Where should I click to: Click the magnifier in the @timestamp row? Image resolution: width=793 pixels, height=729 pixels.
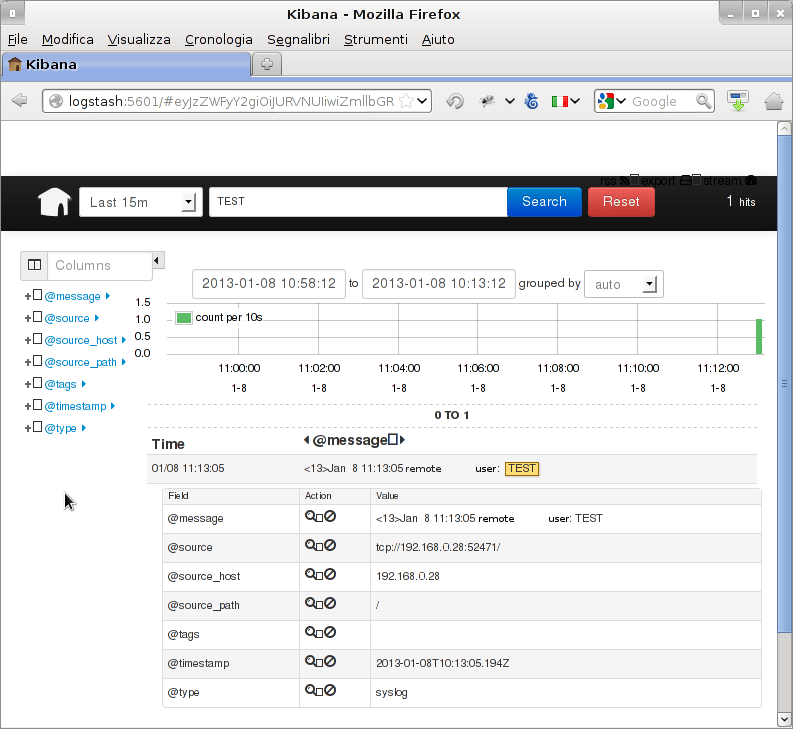pyautogui.click(x=310, y=661)
